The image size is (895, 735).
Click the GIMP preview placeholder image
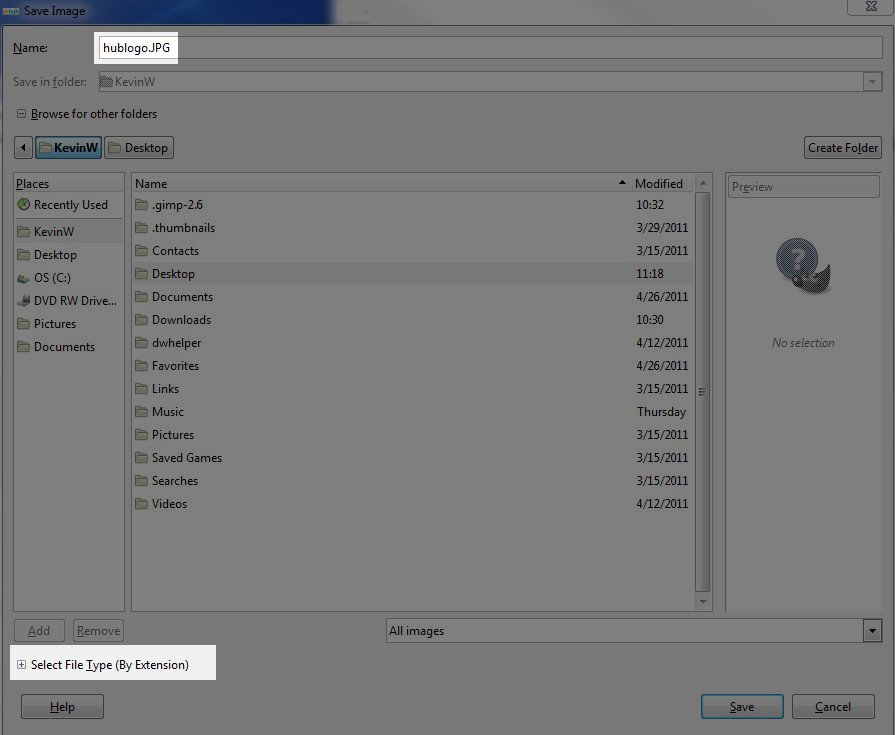(x=803, y=266)
